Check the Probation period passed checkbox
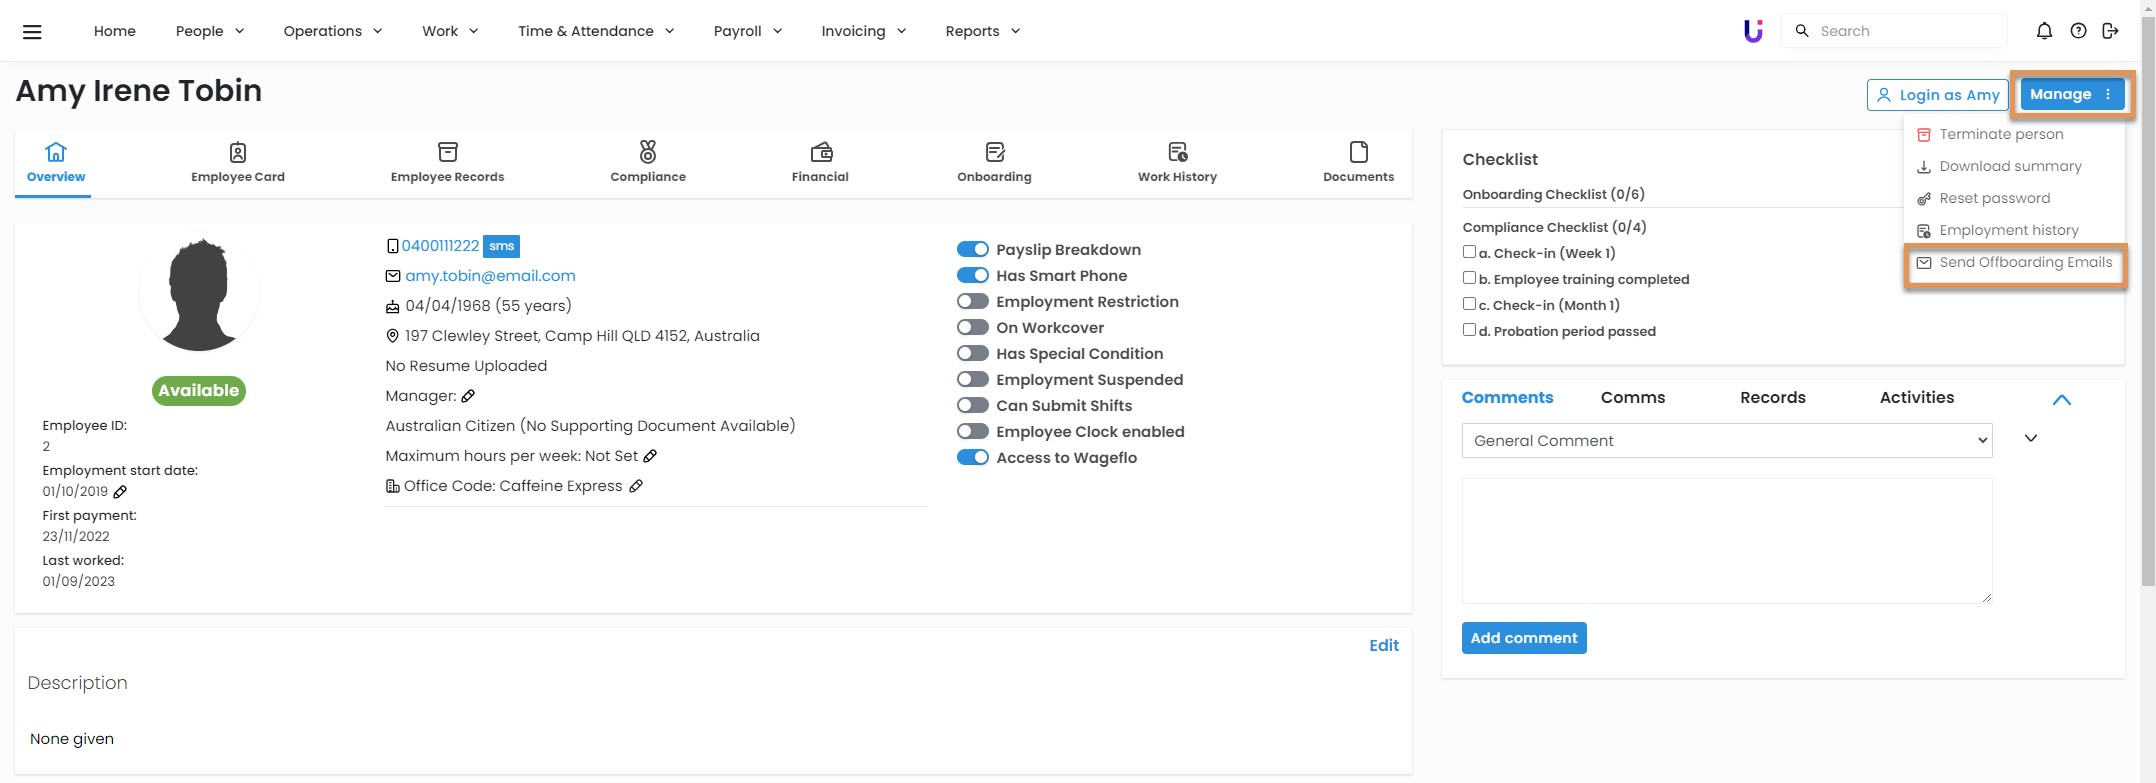Screen dimensions: 2156x783 pos(1469,330)
